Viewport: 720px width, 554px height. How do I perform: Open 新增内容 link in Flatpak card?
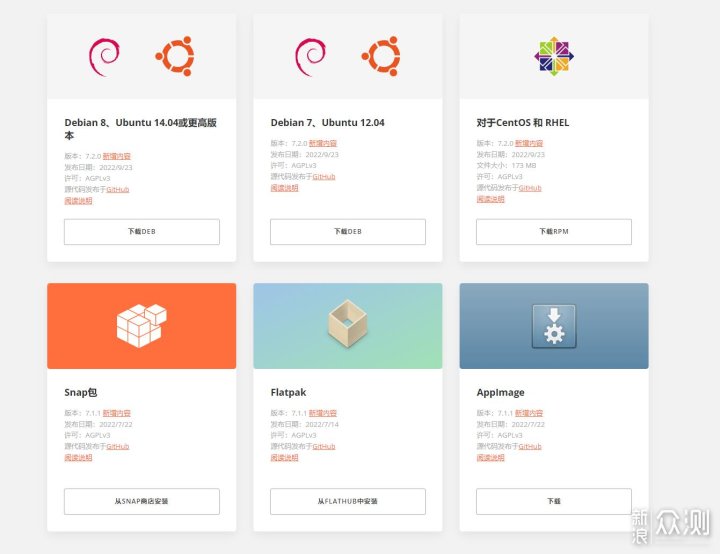pos(323,413)
